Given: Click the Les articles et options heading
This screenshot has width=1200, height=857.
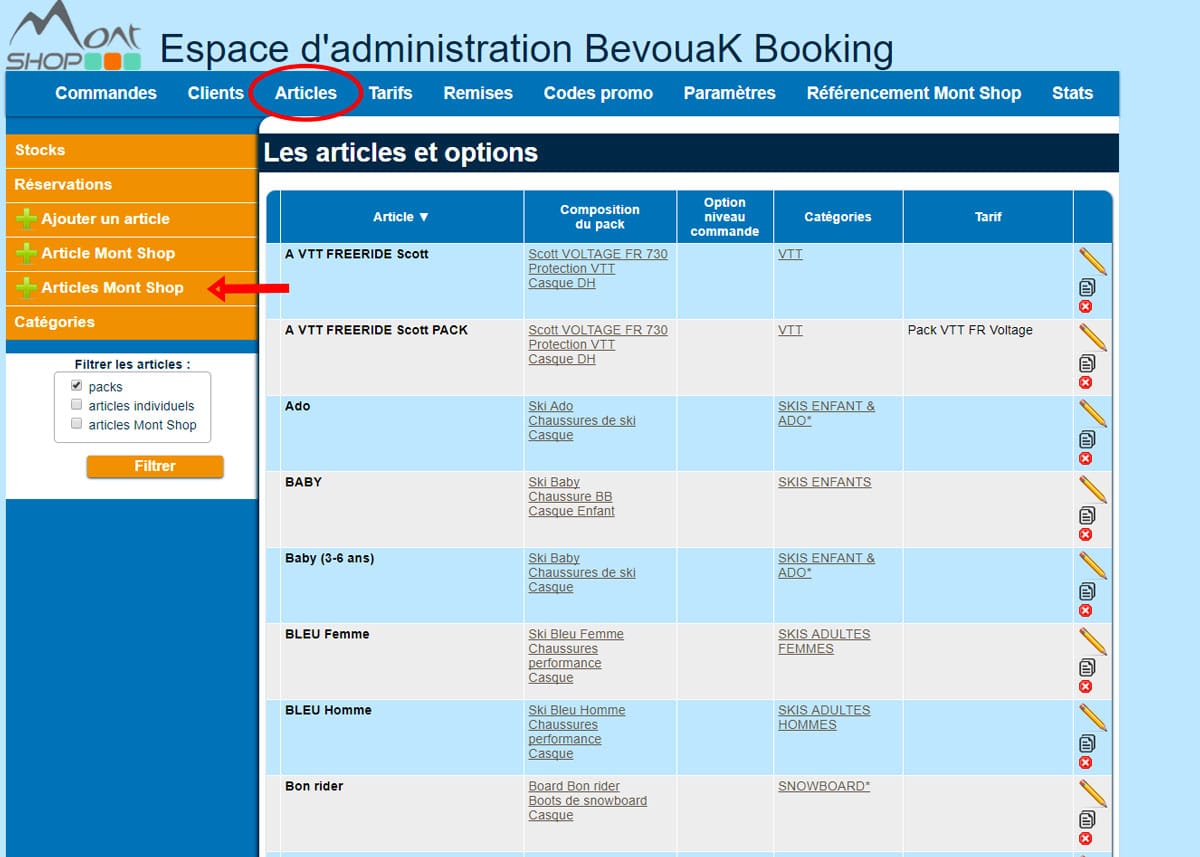Looking at the screenshot, I should (401, 153).
